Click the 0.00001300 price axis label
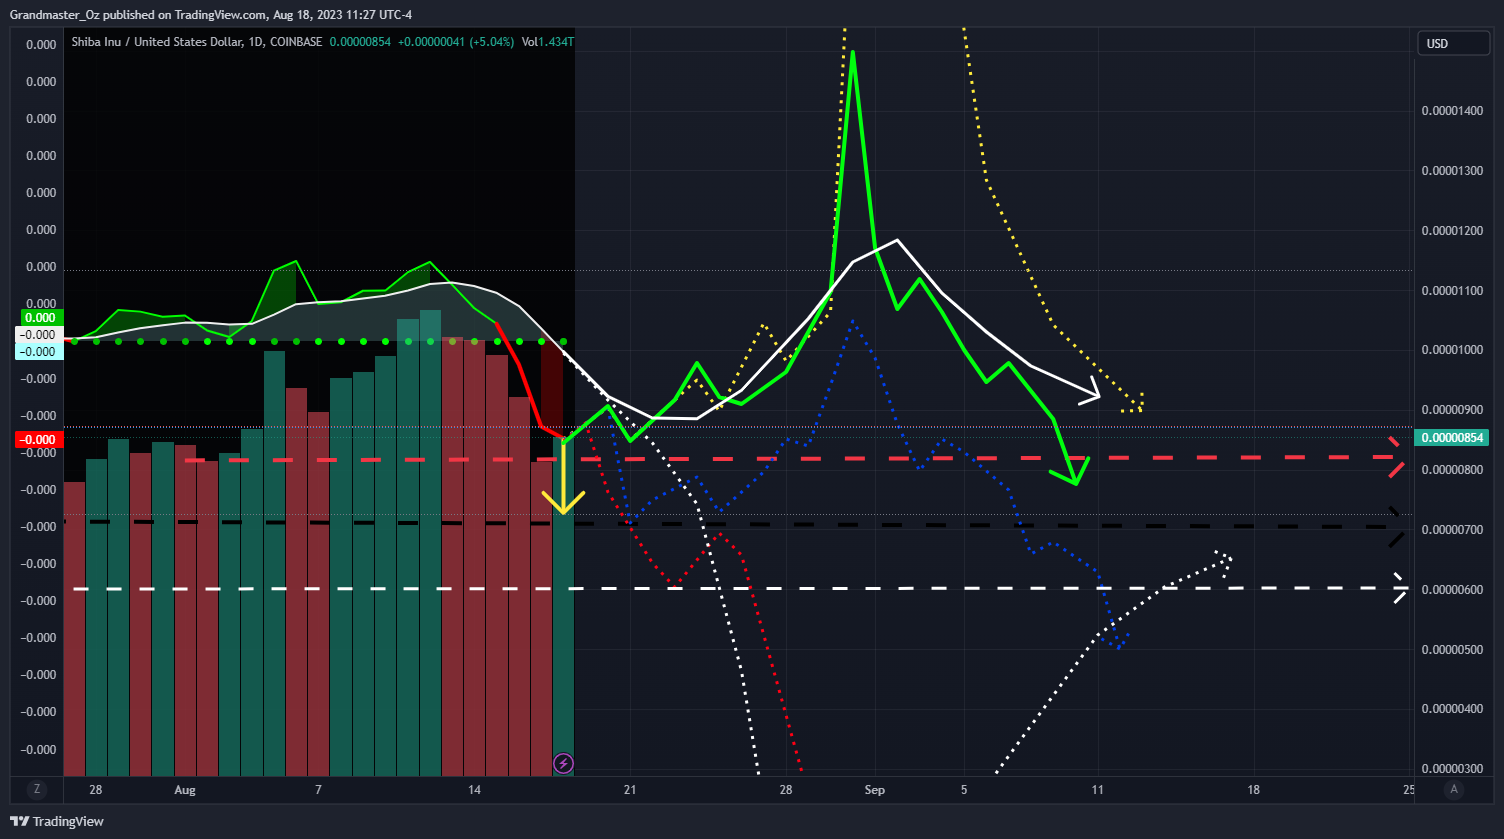The image size is (1504, 839). pos(1452,171)
